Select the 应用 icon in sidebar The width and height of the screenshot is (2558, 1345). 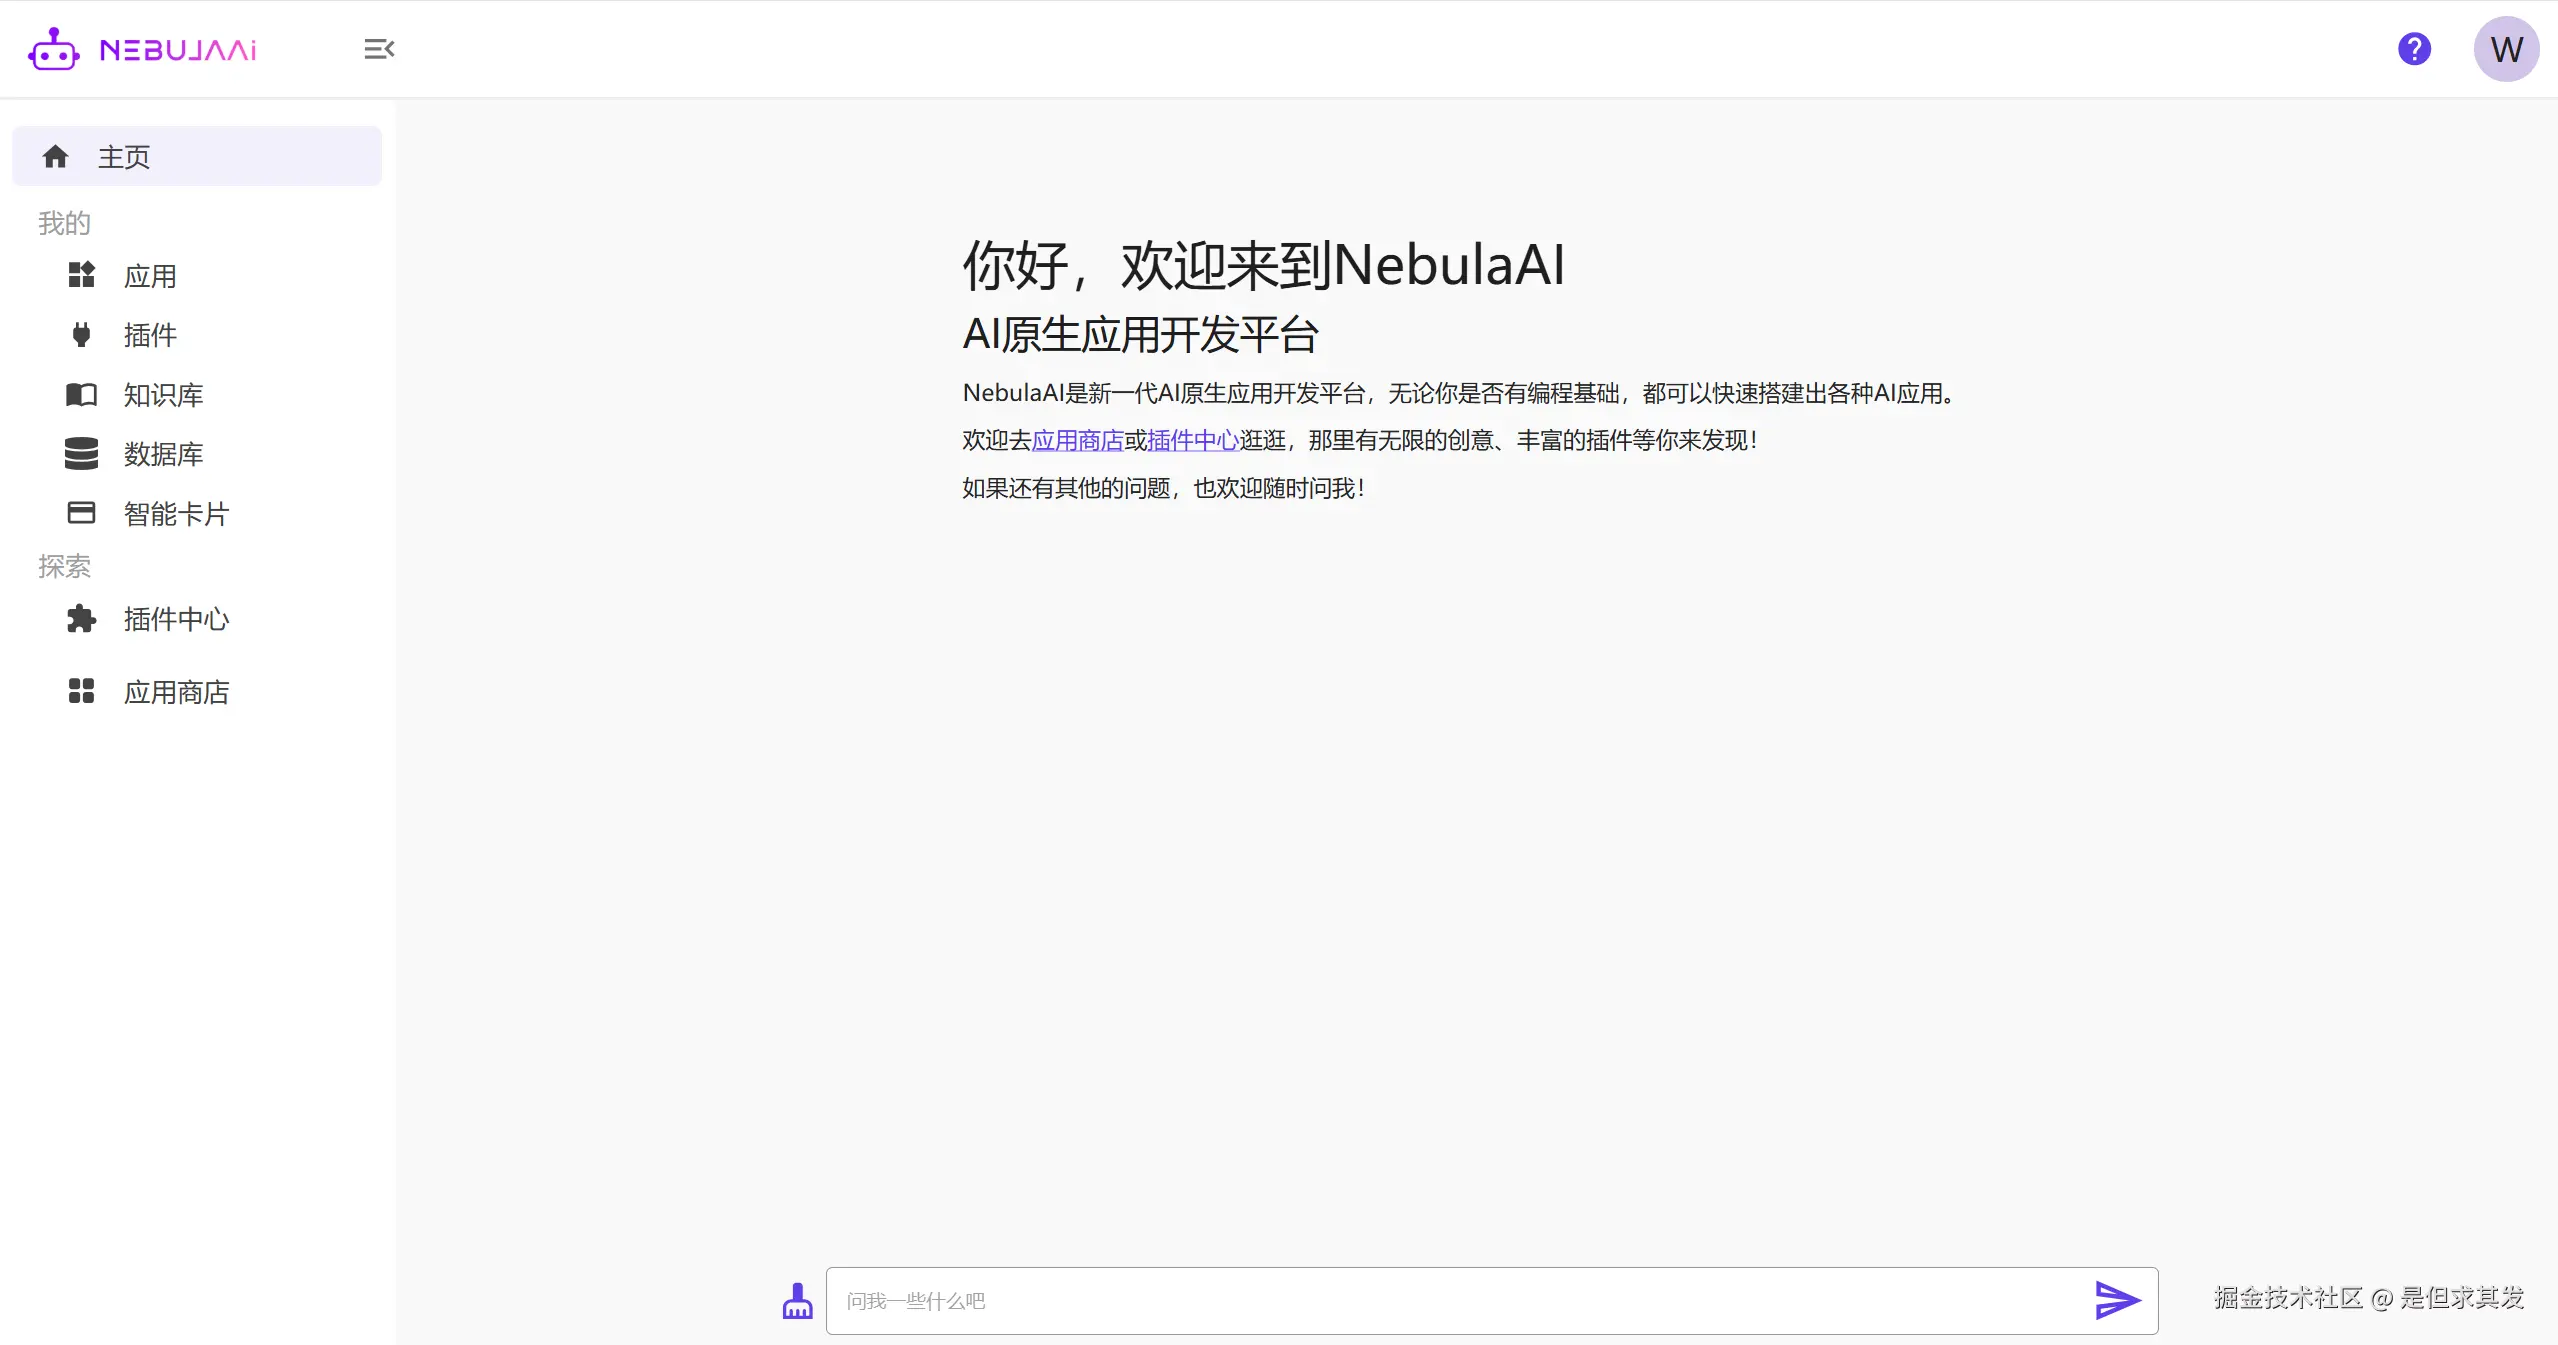81,275
